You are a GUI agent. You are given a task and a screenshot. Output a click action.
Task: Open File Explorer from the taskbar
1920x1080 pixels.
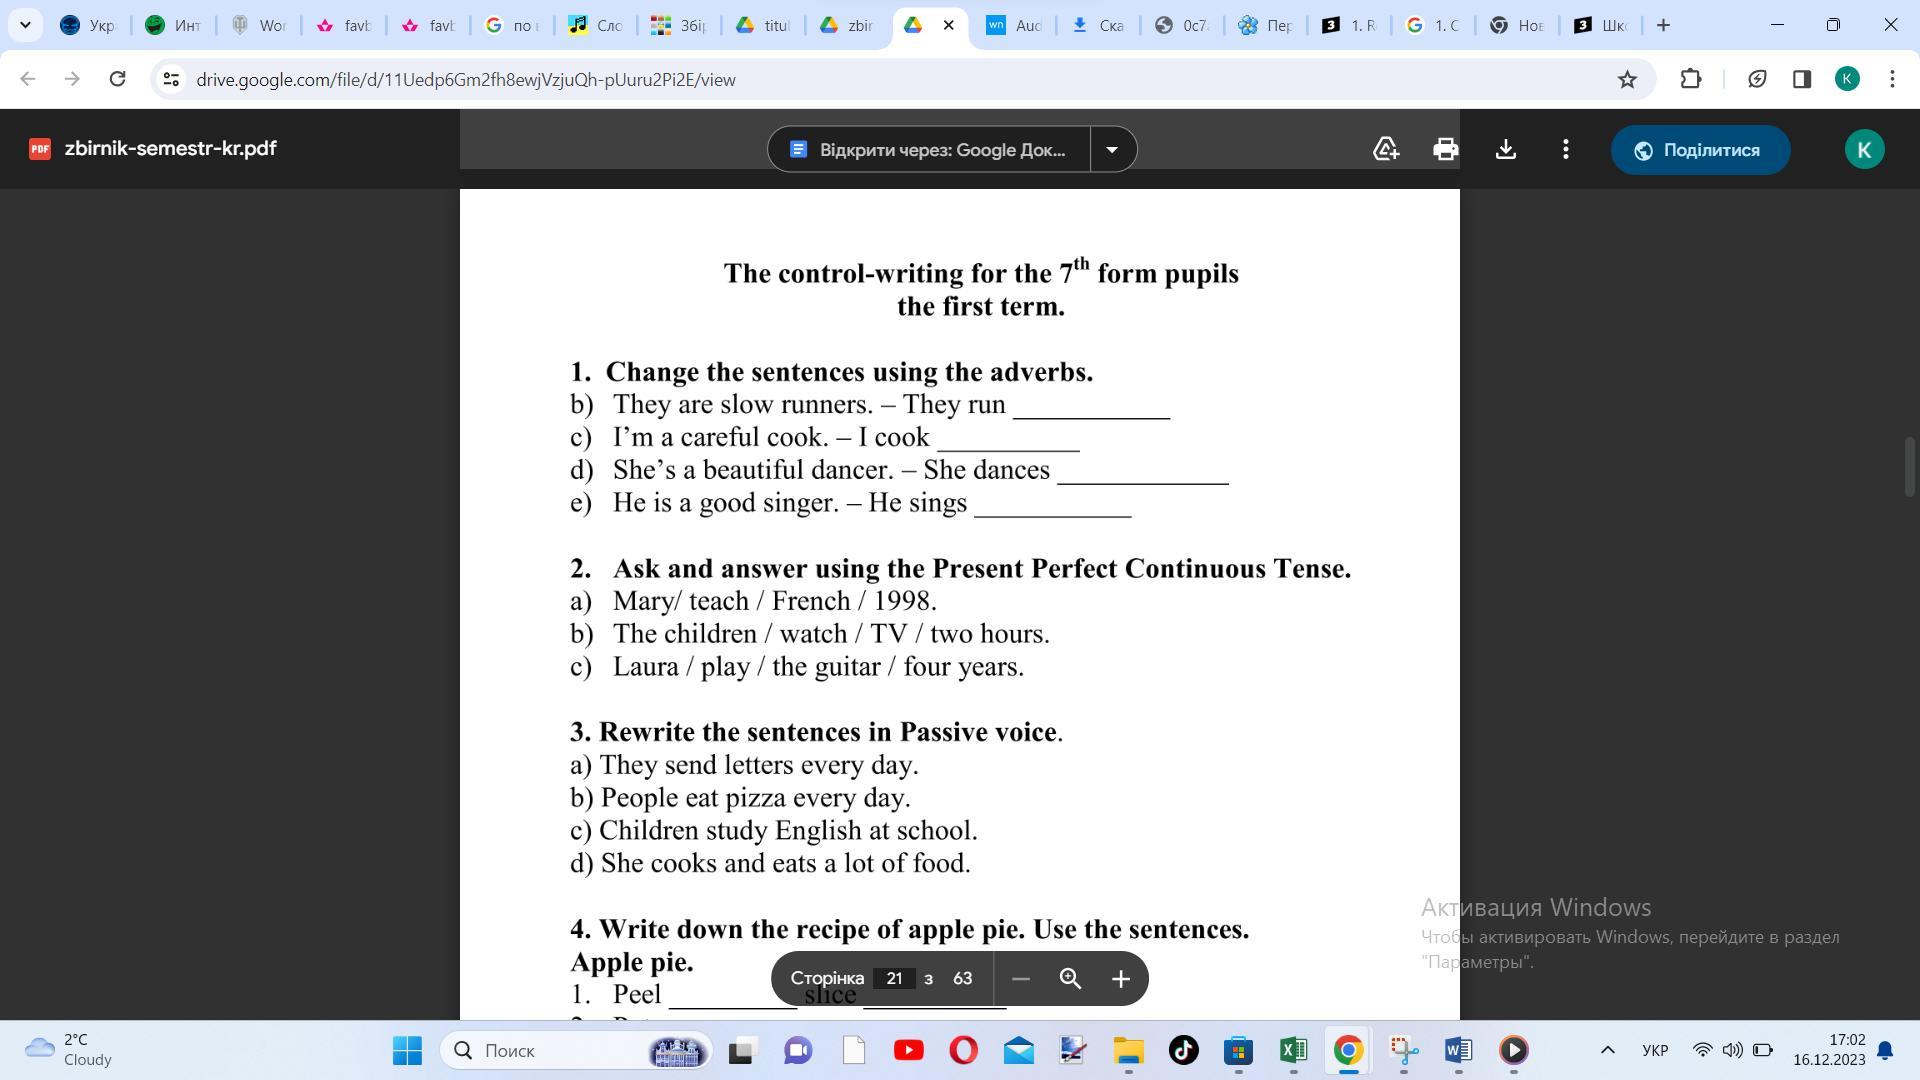tap(1128, 1050)
